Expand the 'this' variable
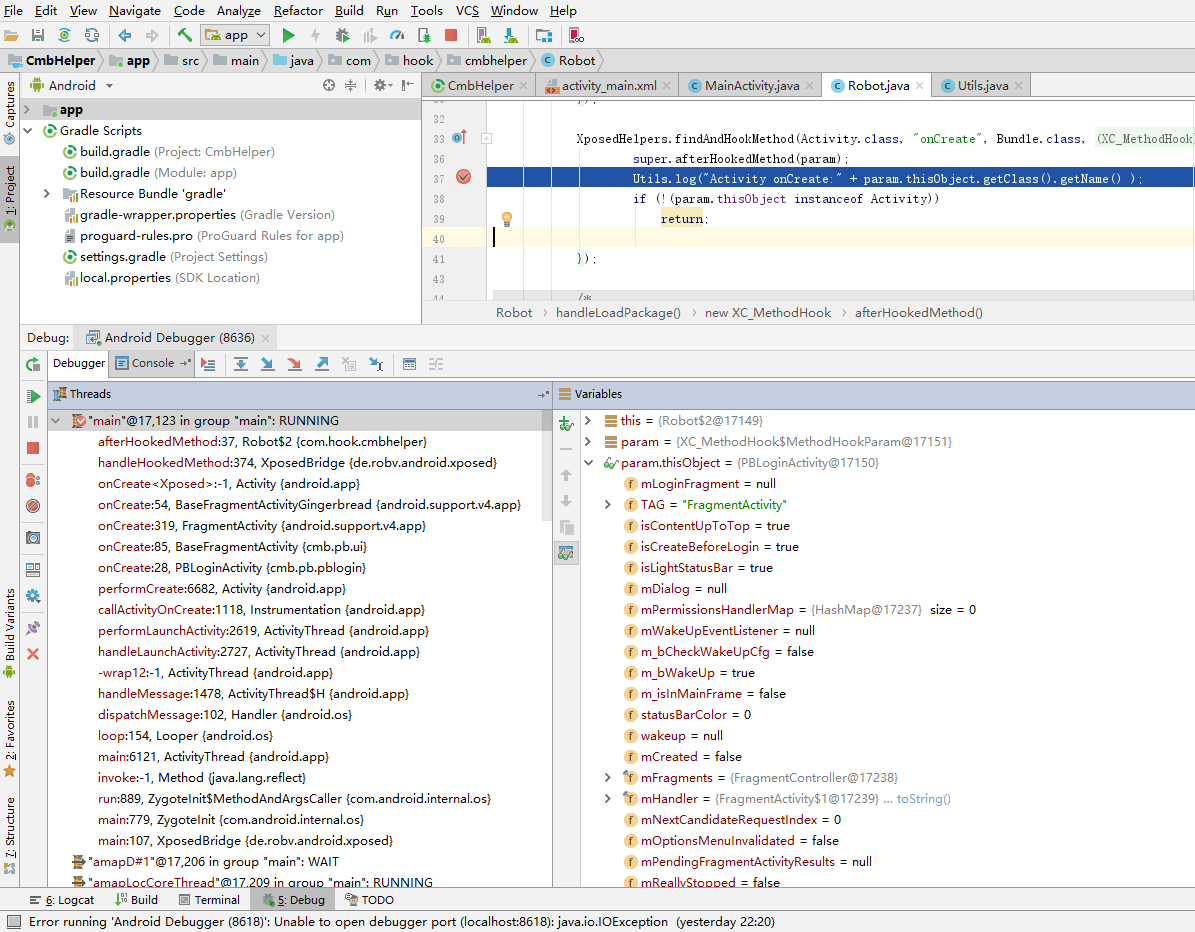 (588, 421)
